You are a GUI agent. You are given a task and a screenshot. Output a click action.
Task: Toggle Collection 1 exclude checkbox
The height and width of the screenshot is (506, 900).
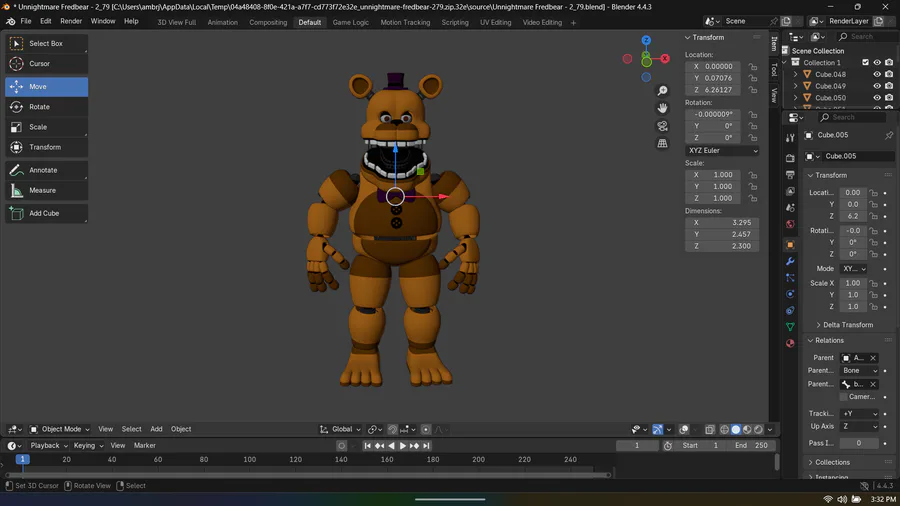[x=866, y=63]
